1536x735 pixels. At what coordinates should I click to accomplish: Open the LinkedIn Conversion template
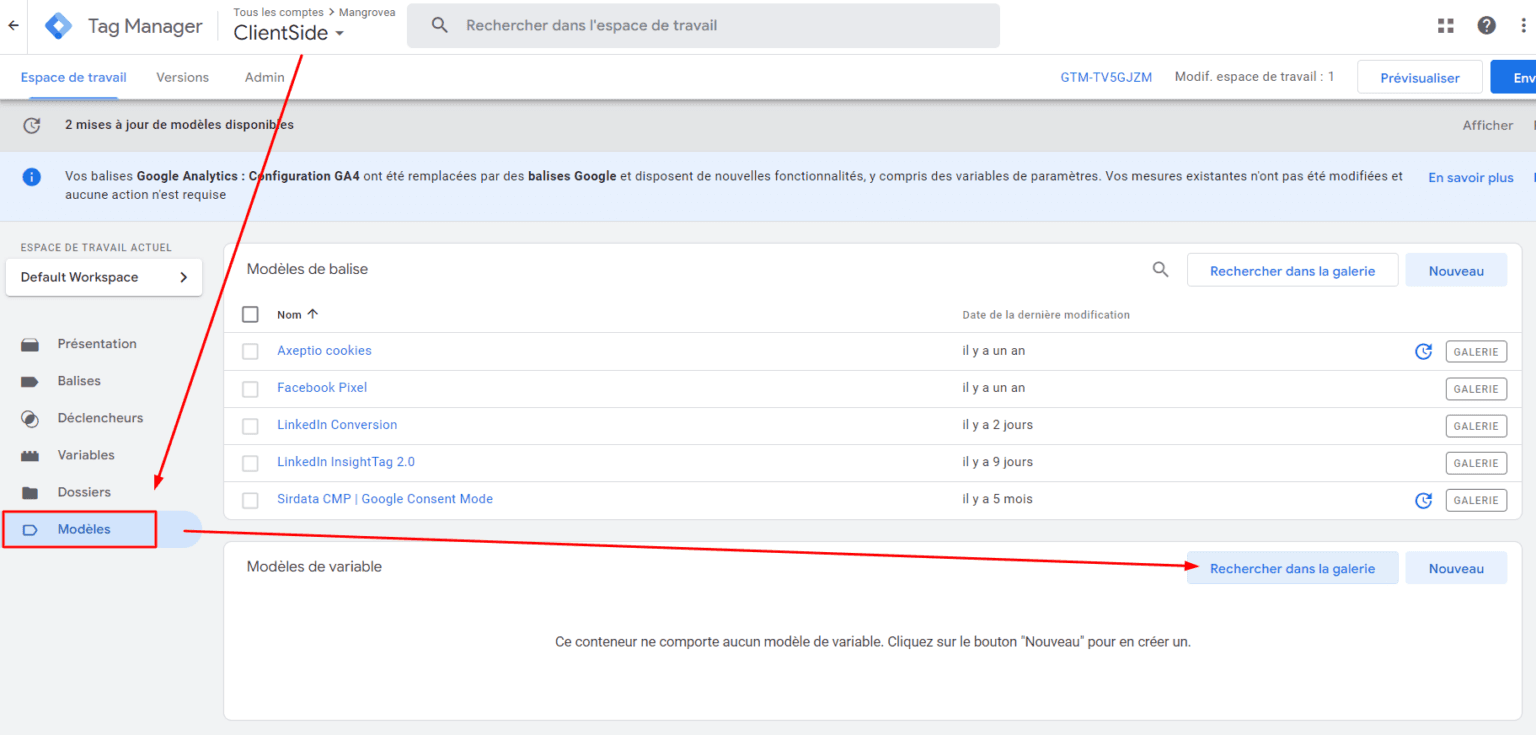tap(337, 425)
